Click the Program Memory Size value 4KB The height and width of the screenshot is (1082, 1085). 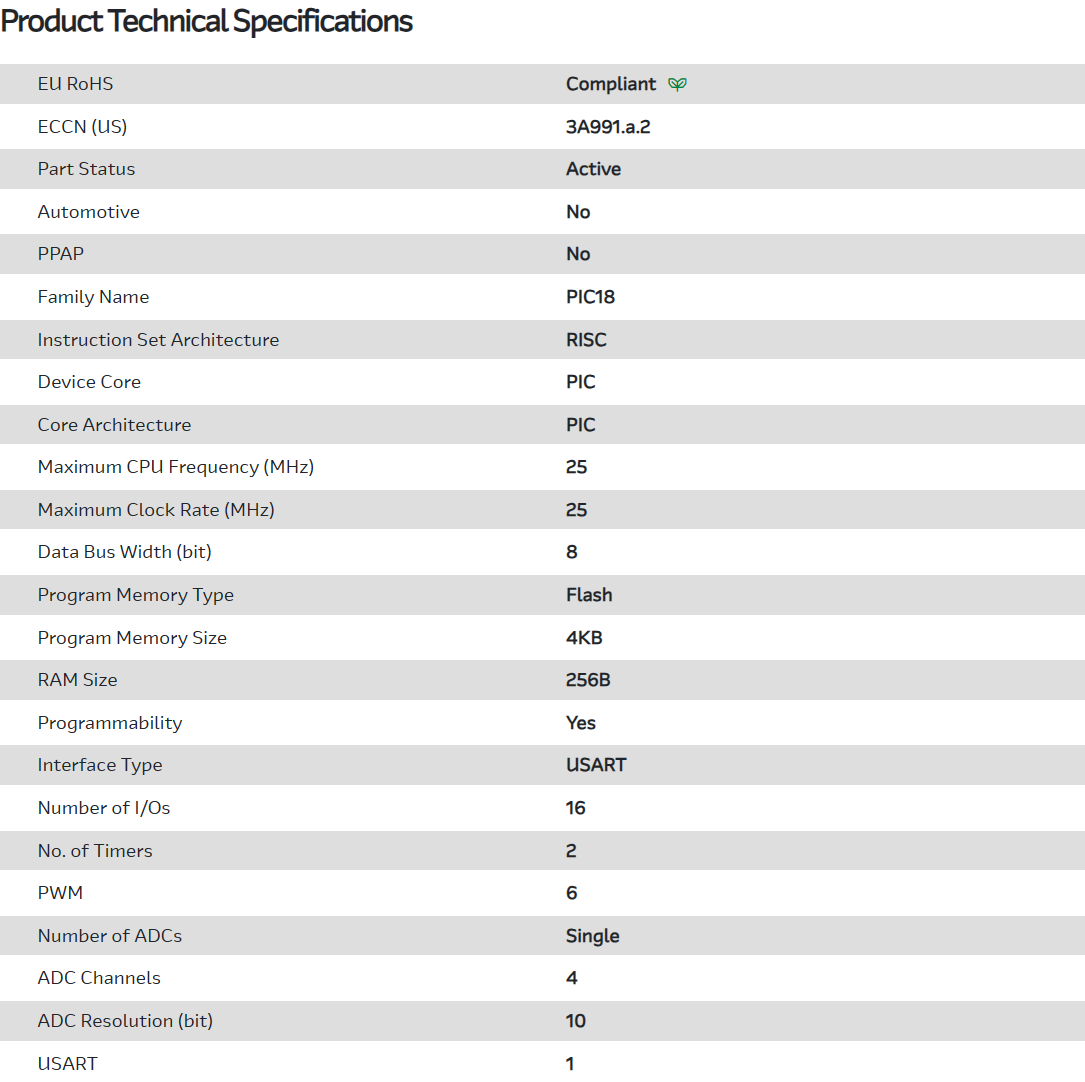584,638
